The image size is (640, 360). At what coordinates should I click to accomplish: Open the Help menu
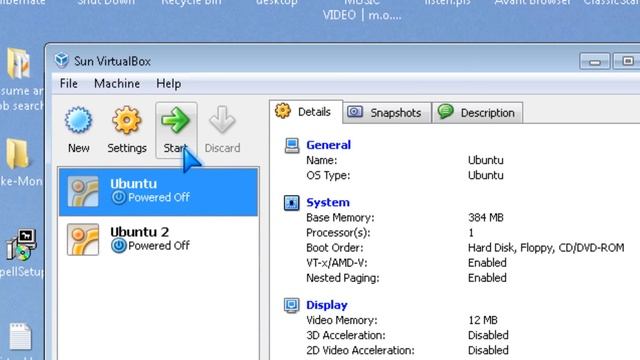click(x=169, y=83)
